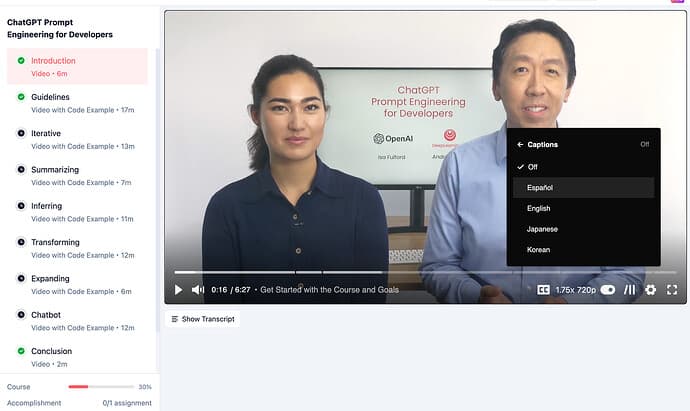Viewport: 690px width, 411px height.
Task: Click the Accomplishment label
Action: (34, 403)
